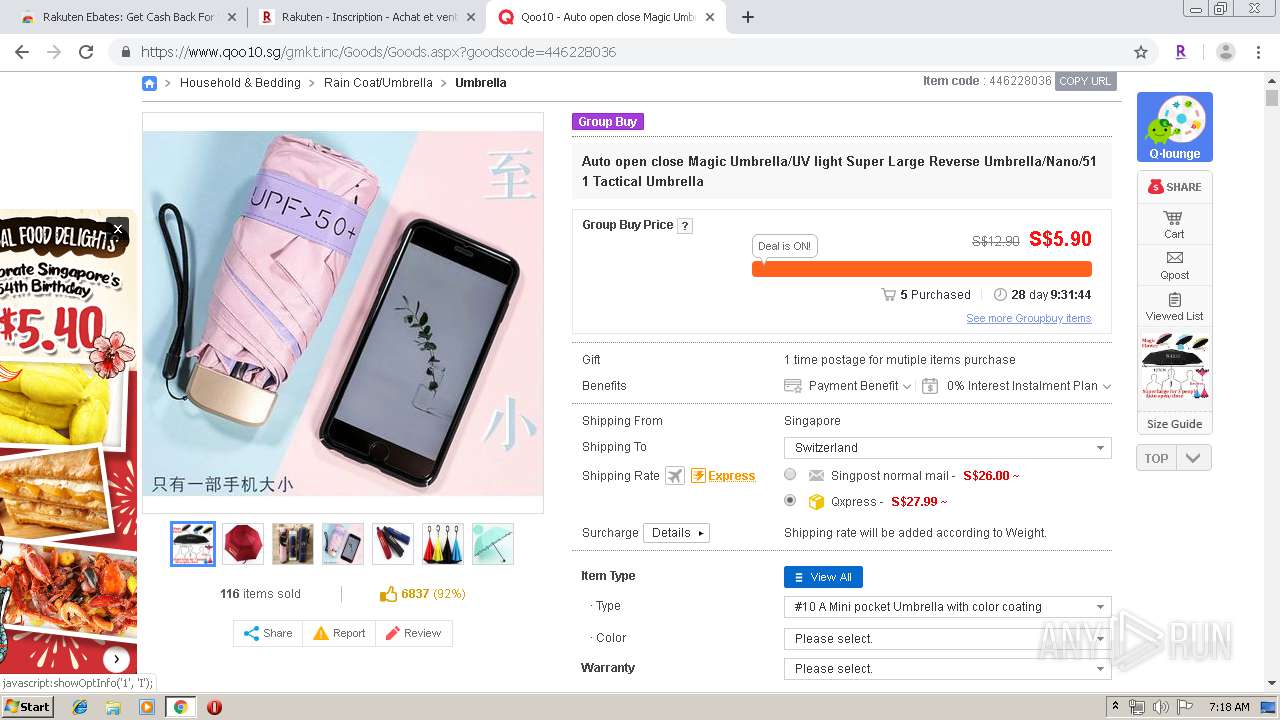
Task: Open Qpost mail icon
Action: coord(1174,265)
